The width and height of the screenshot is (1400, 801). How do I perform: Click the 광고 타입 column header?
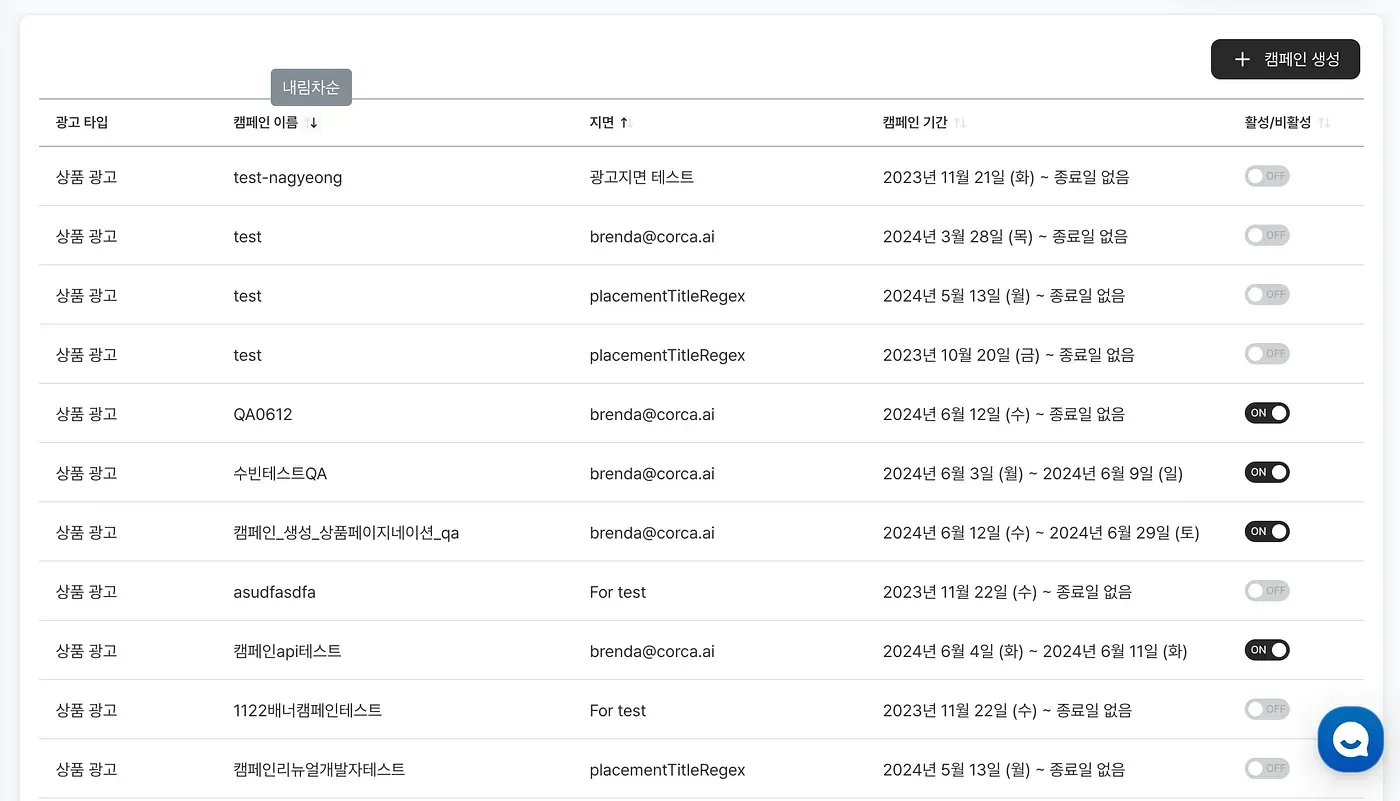82,123
